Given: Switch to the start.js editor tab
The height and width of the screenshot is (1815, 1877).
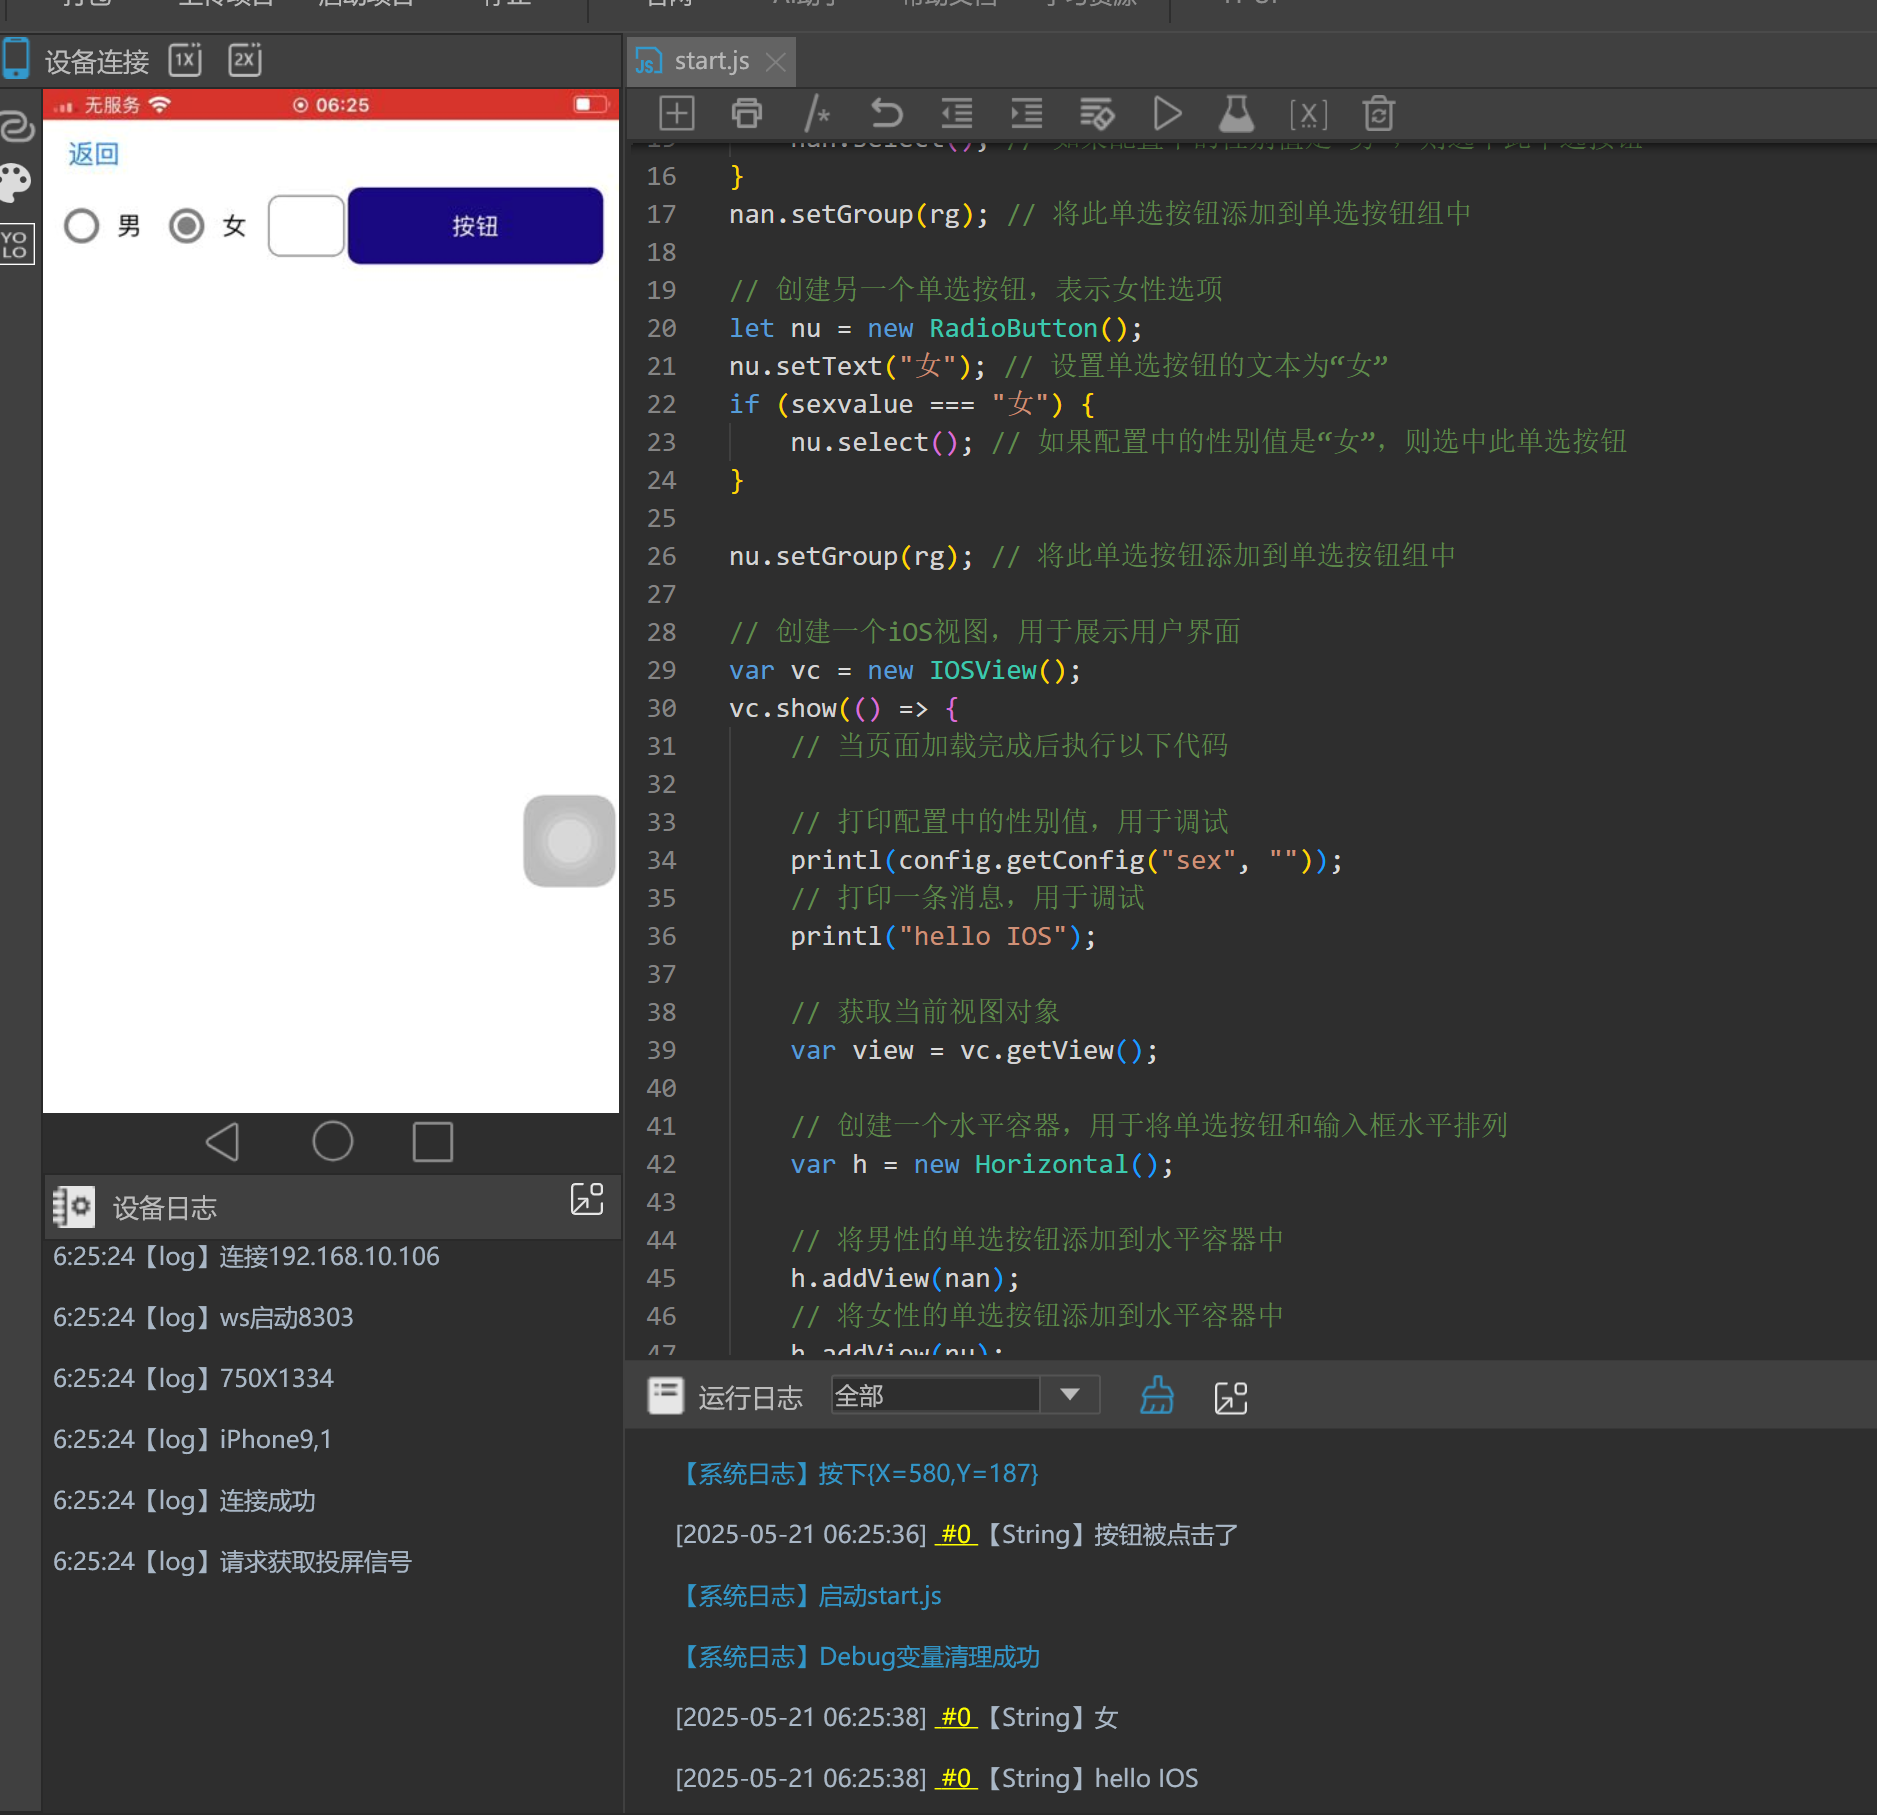Looking at the screenshot, I should click(711, 61).
